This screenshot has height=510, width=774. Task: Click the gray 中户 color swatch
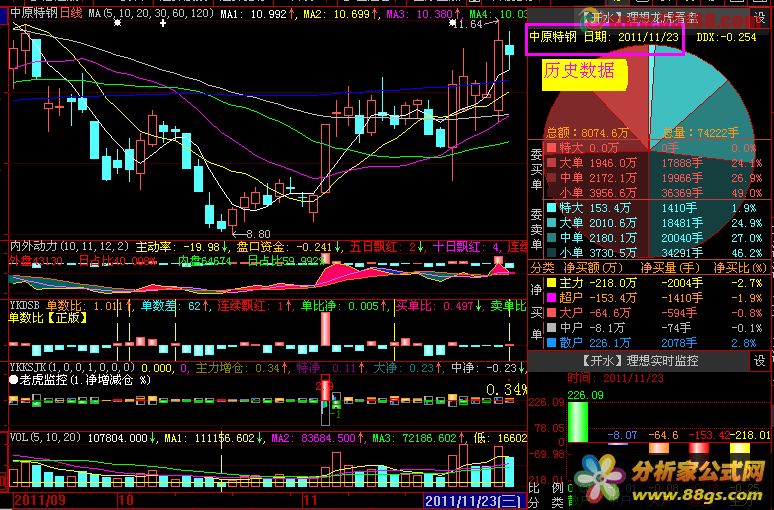[x=551, y=328]
